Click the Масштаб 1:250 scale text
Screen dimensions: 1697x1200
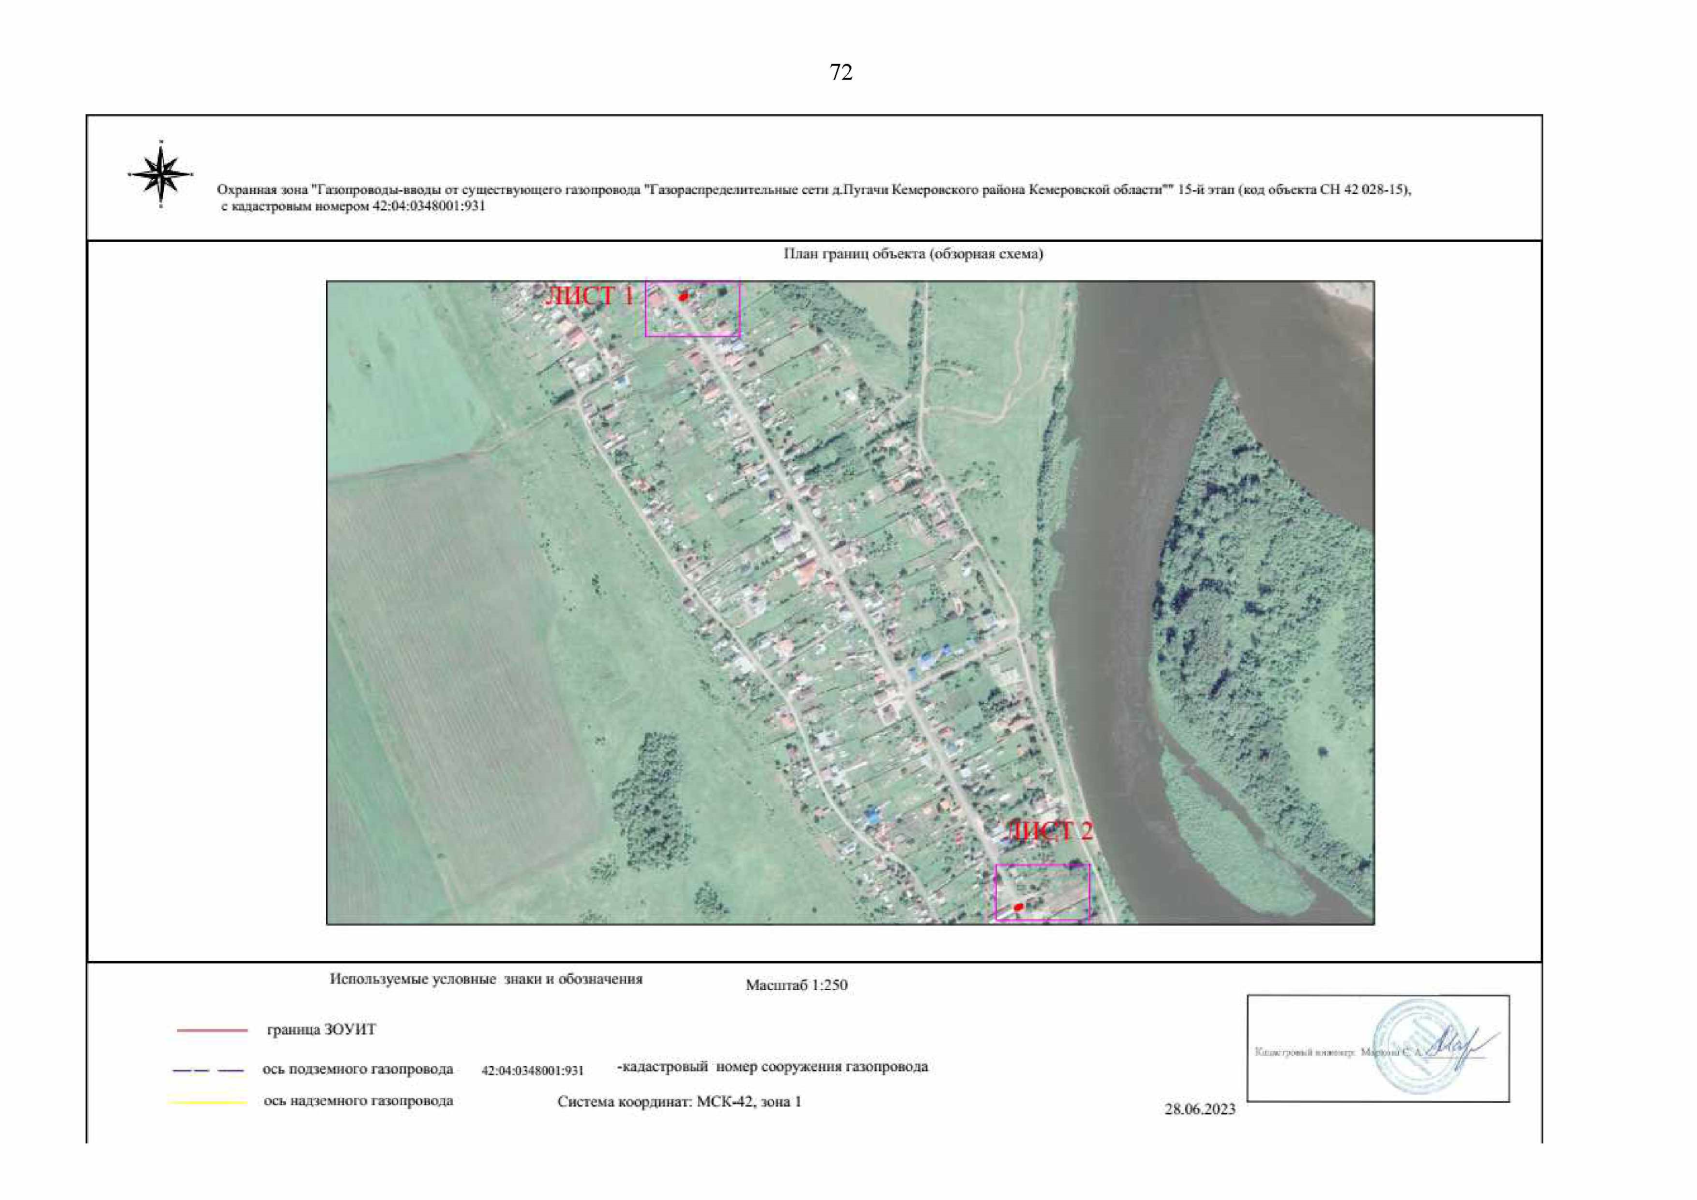click(x=796, y=985)
